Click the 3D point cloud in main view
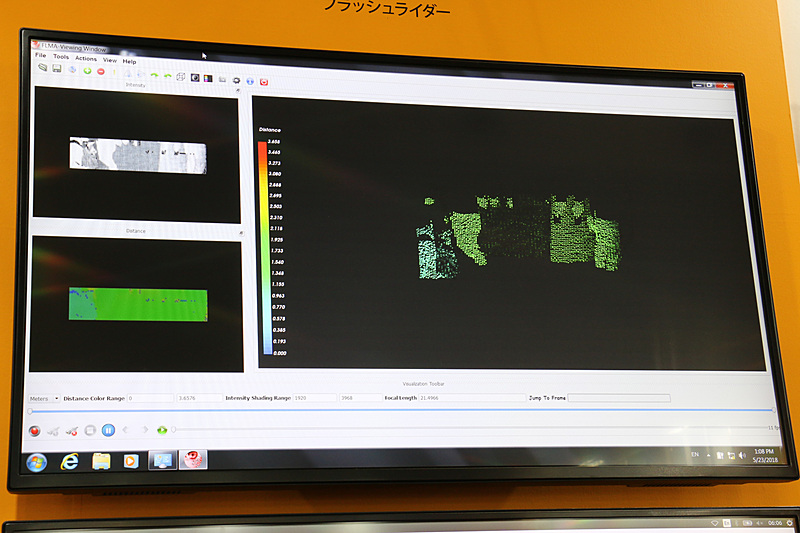This screenshot has width=800, height=533. pyautogui.click(x=518, y=236)
